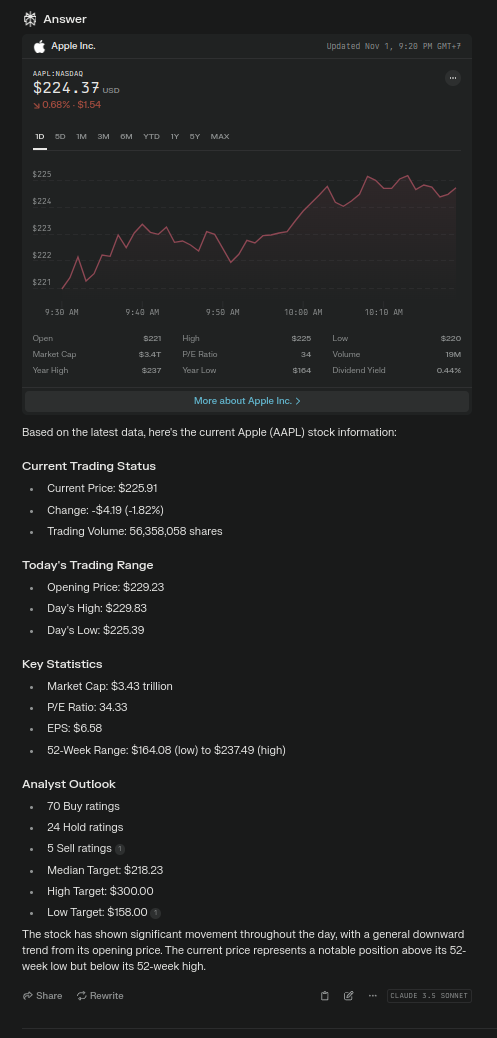The image size is (497, 1038).
Task: Select the 1D chart range tab
Action: pyautogui.click(x=40, y=136)
